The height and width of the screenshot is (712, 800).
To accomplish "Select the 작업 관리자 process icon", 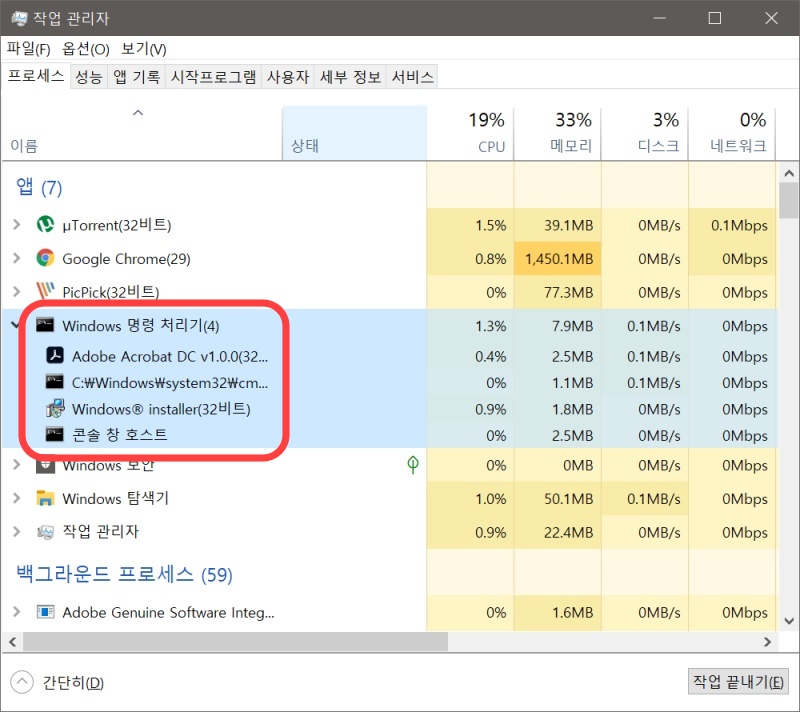I will 46,533.
